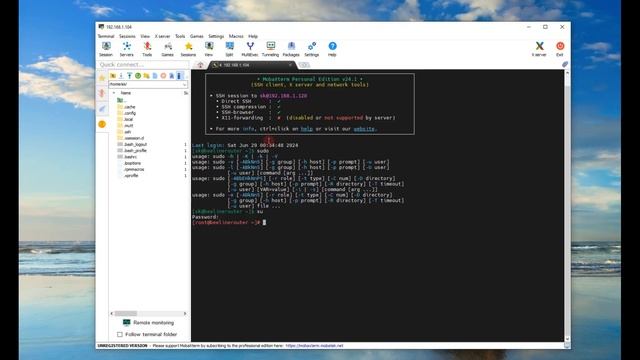Screen dimensions: 640x360
Task: Open the mobaxterm.mobatek.net link in status bar
Action: (x=314, y=346)
